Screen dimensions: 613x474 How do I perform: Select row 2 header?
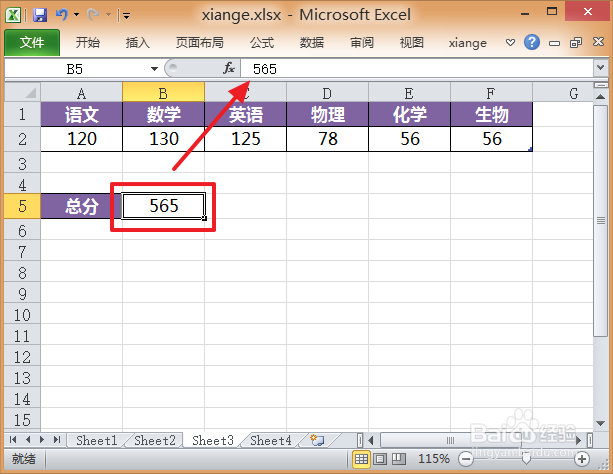tap(23, 139)
